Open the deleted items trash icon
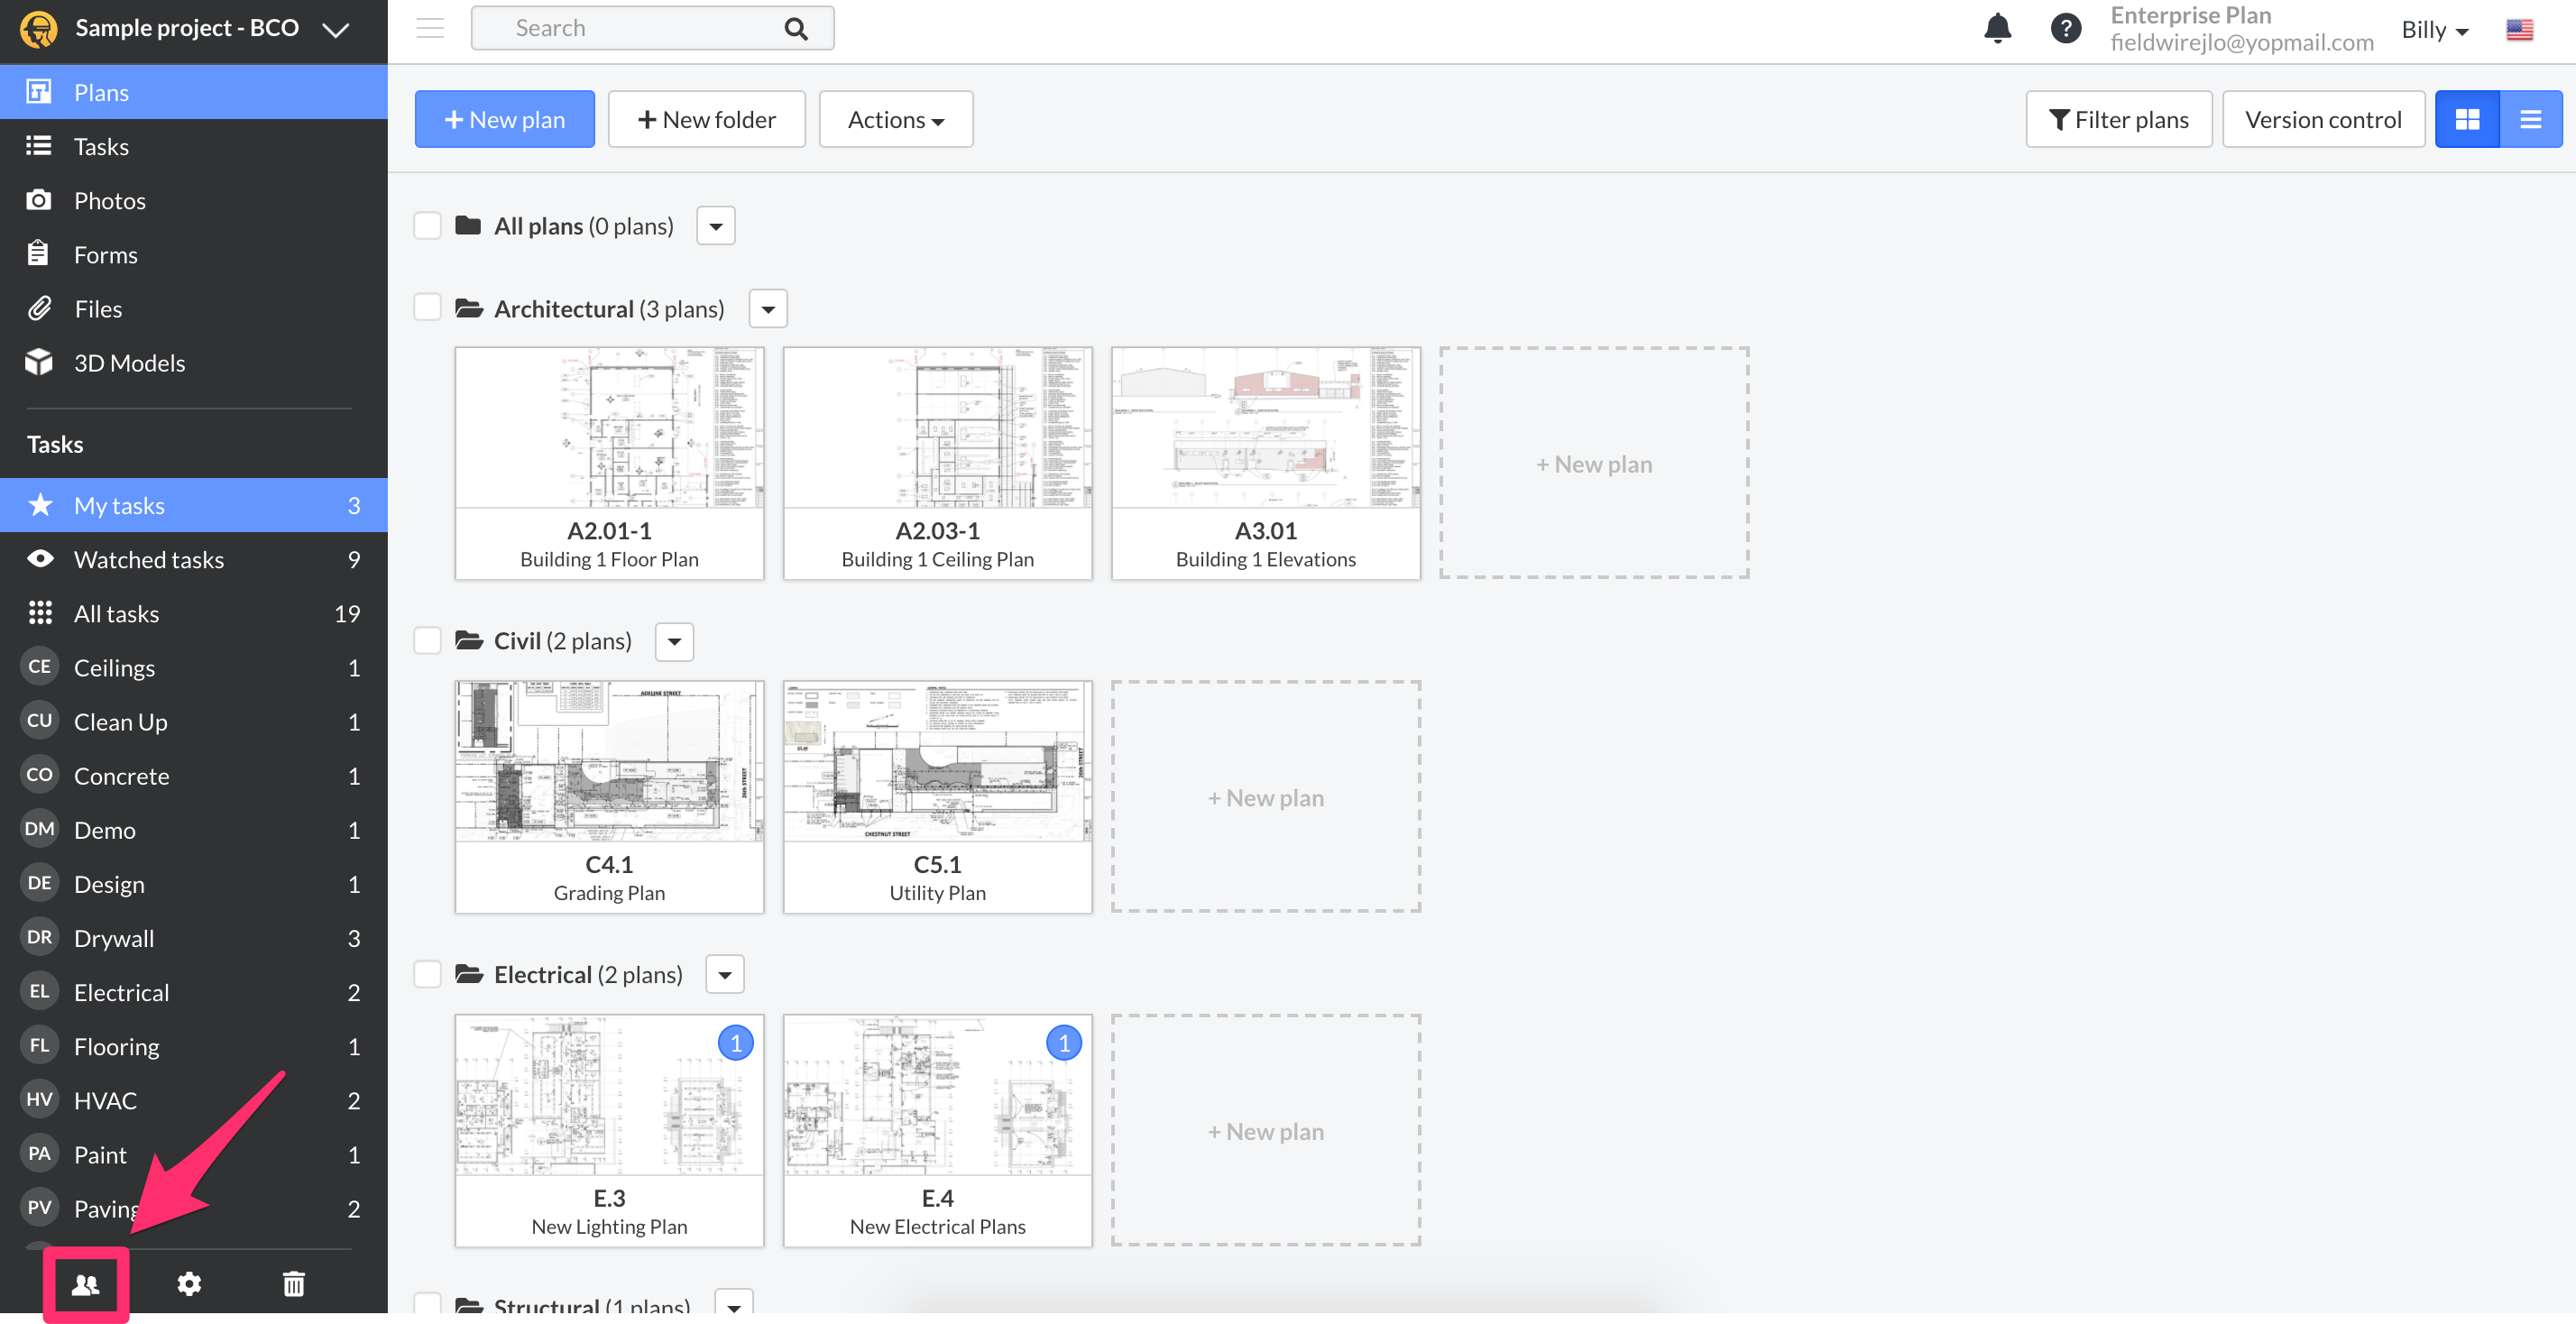 click(x=293, y=1284)
